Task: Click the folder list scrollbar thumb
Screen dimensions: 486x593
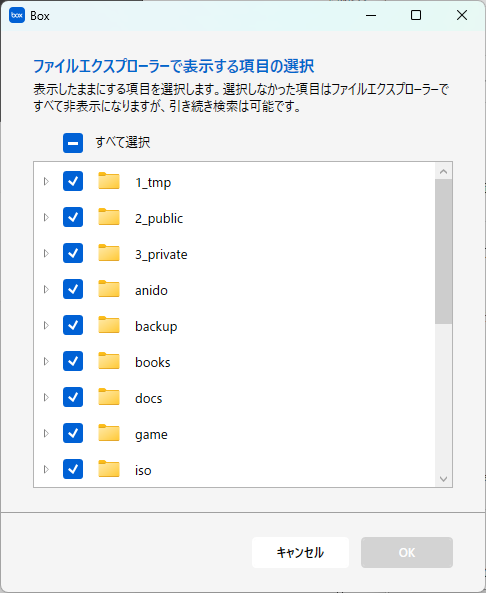Action: tap(444, 251)
